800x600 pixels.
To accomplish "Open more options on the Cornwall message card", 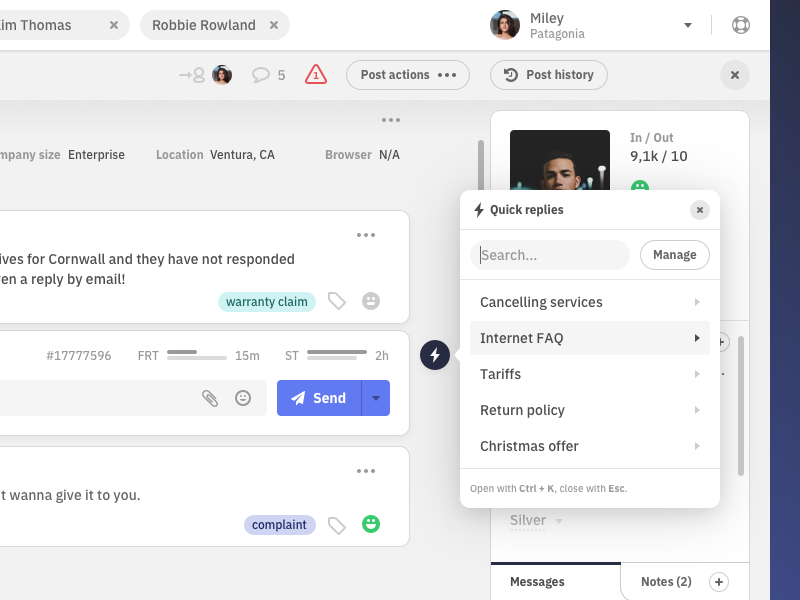I will tap(366, 235).
